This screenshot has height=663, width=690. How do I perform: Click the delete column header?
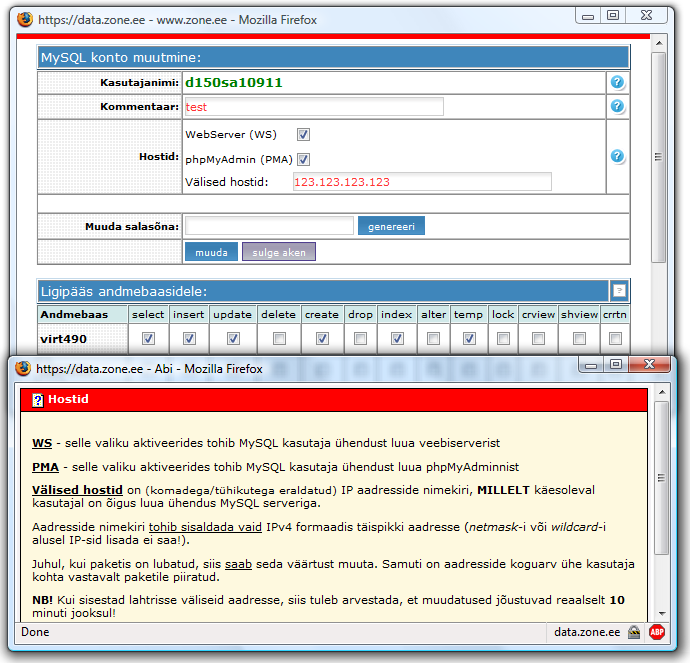coord(278,315)
